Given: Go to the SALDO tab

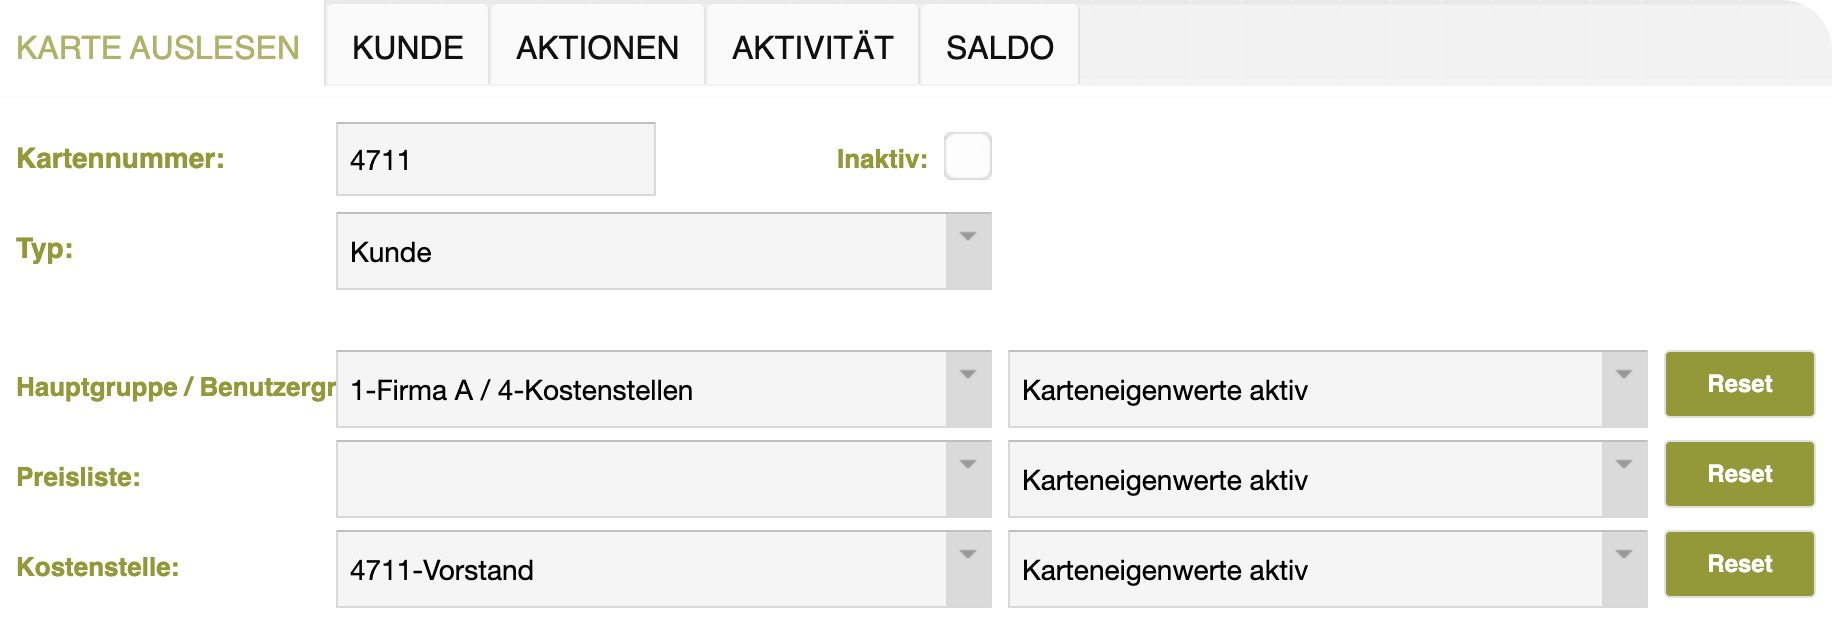Looking at the screenshot, I should [999, 48].
